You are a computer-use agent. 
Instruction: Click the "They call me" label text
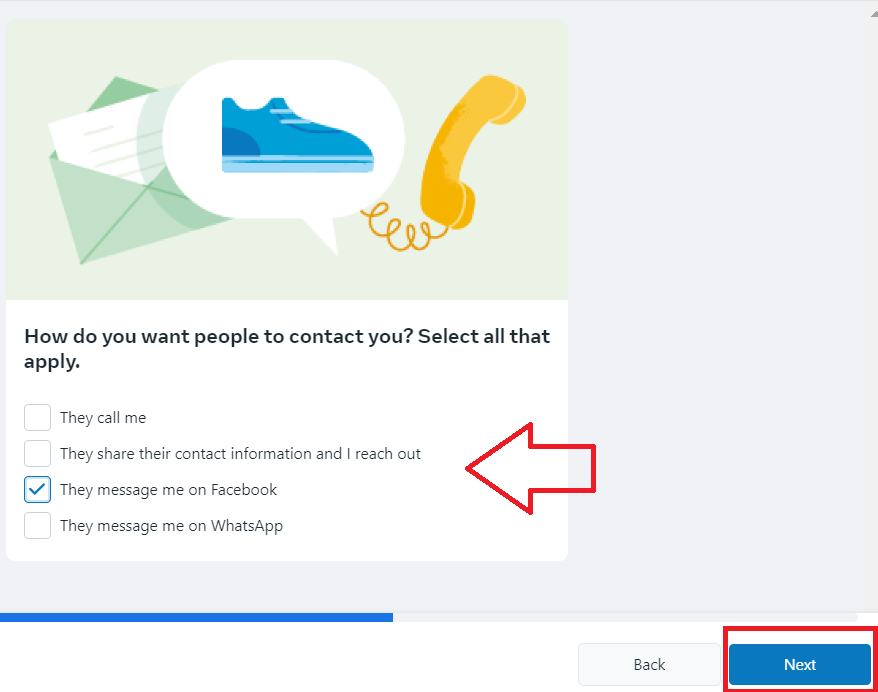(103, 418)
